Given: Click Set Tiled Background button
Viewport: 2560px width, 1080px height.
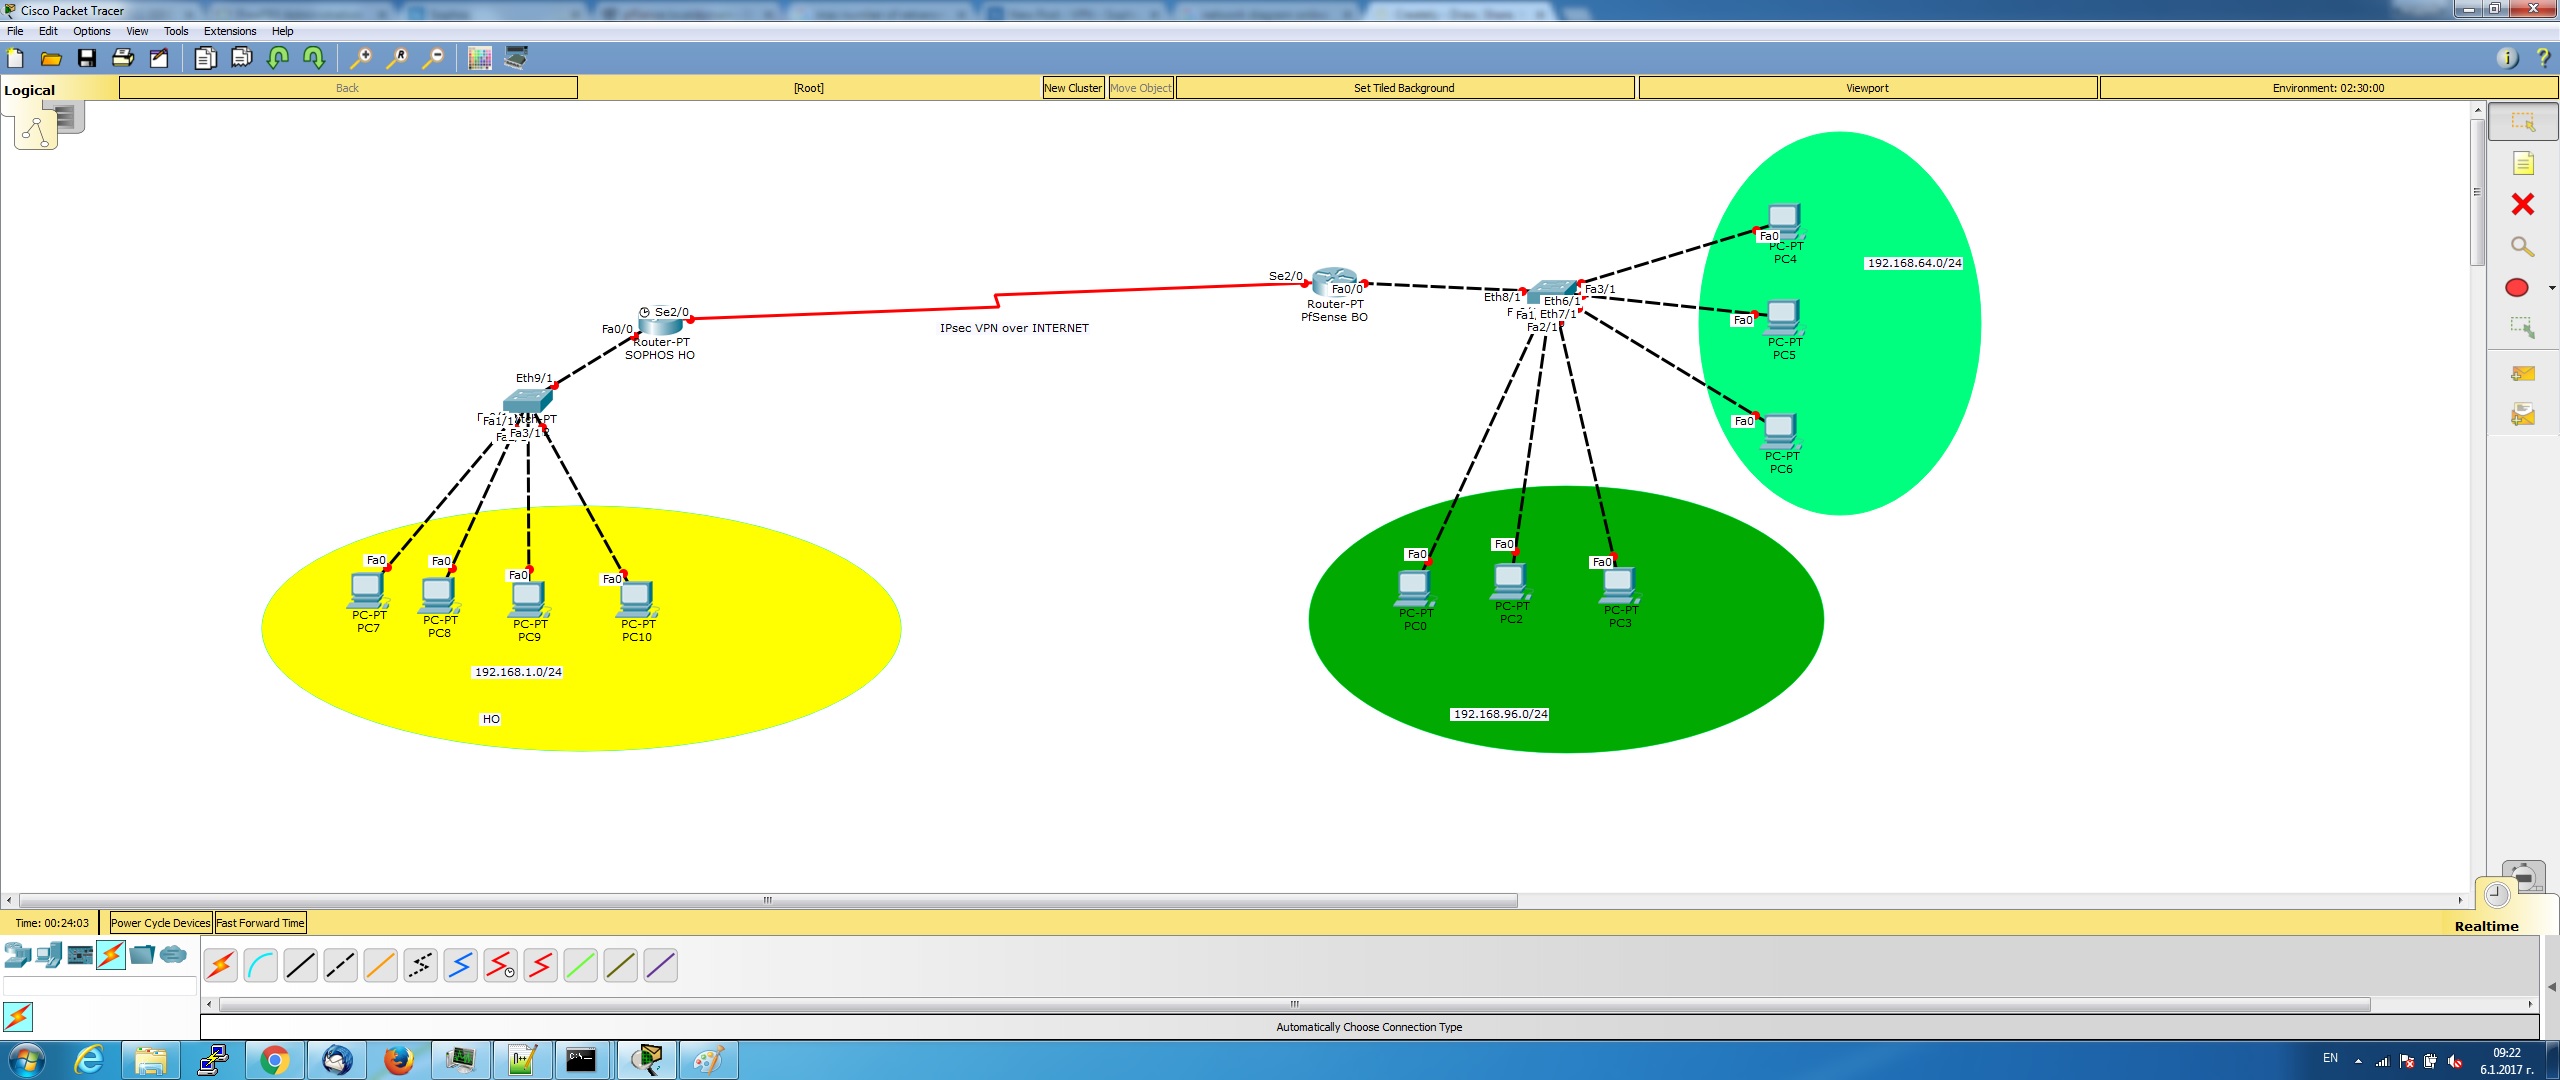Looking at the screenshot, I should [1404, 88].
